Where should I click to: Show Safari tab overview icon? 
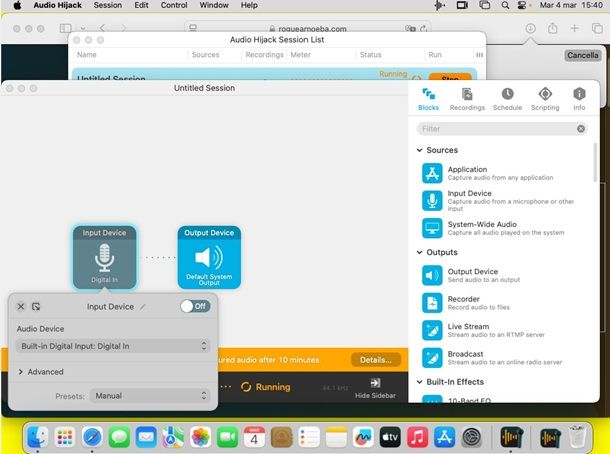tap(597, 28)
